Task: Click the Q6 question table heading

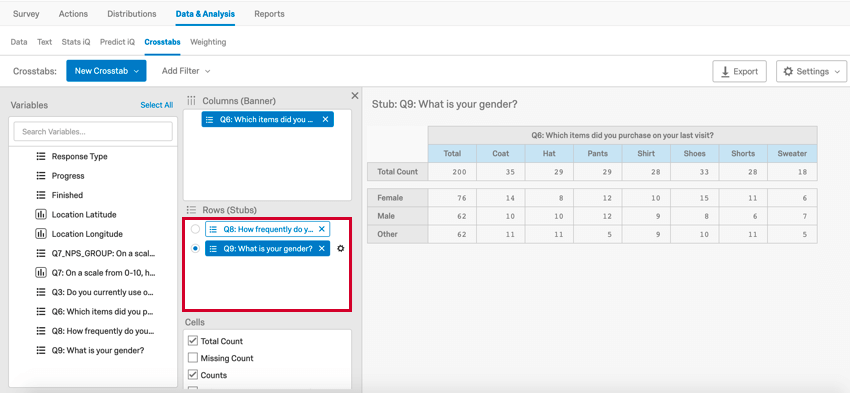Action: coord(622,136)
